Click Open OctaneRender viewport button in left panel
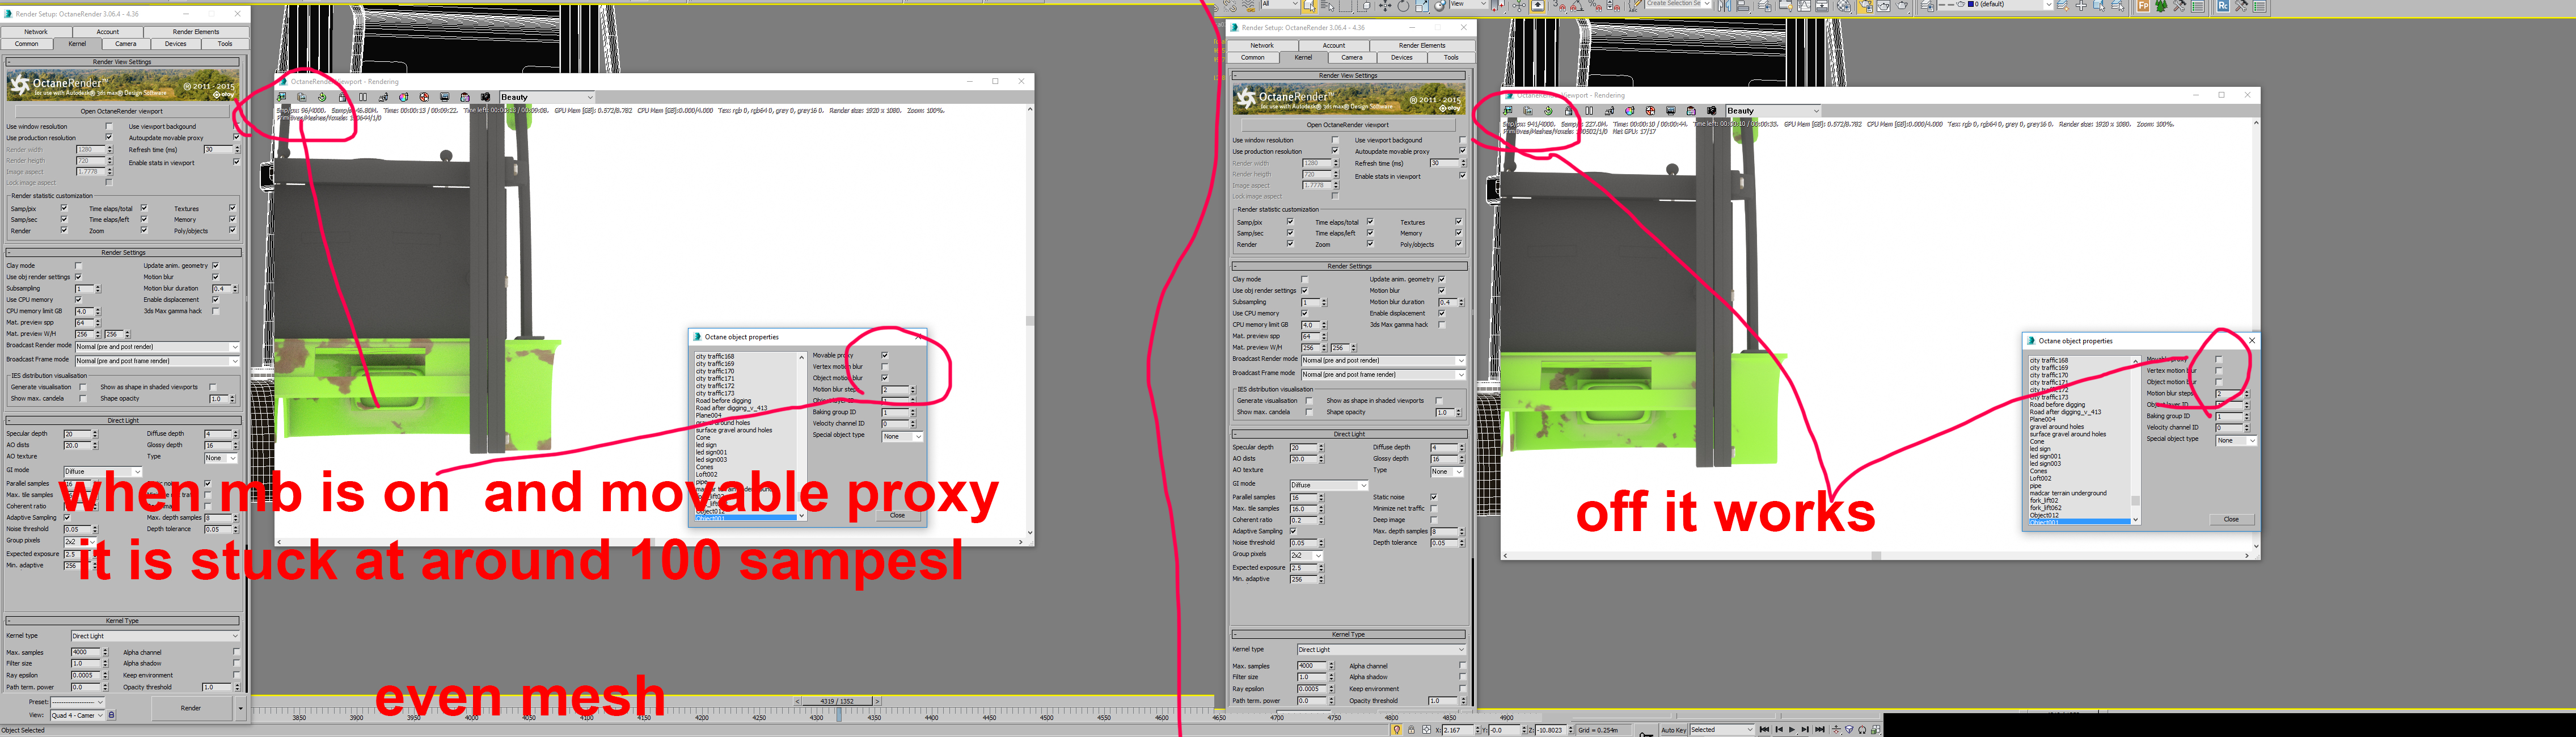Screen dimensions: 2576x737 [x=122, y=111]
